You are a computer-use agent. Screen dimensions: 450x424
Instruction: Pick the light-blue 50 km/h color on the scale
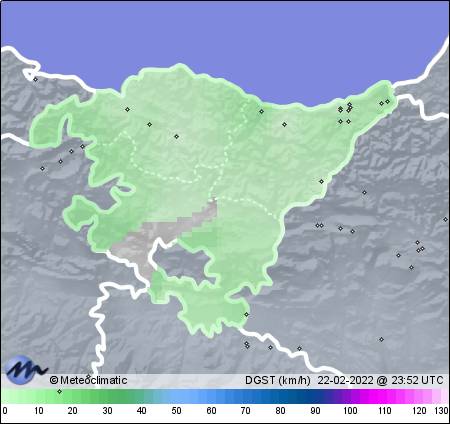pyautogui.click(x=176, y=396)
